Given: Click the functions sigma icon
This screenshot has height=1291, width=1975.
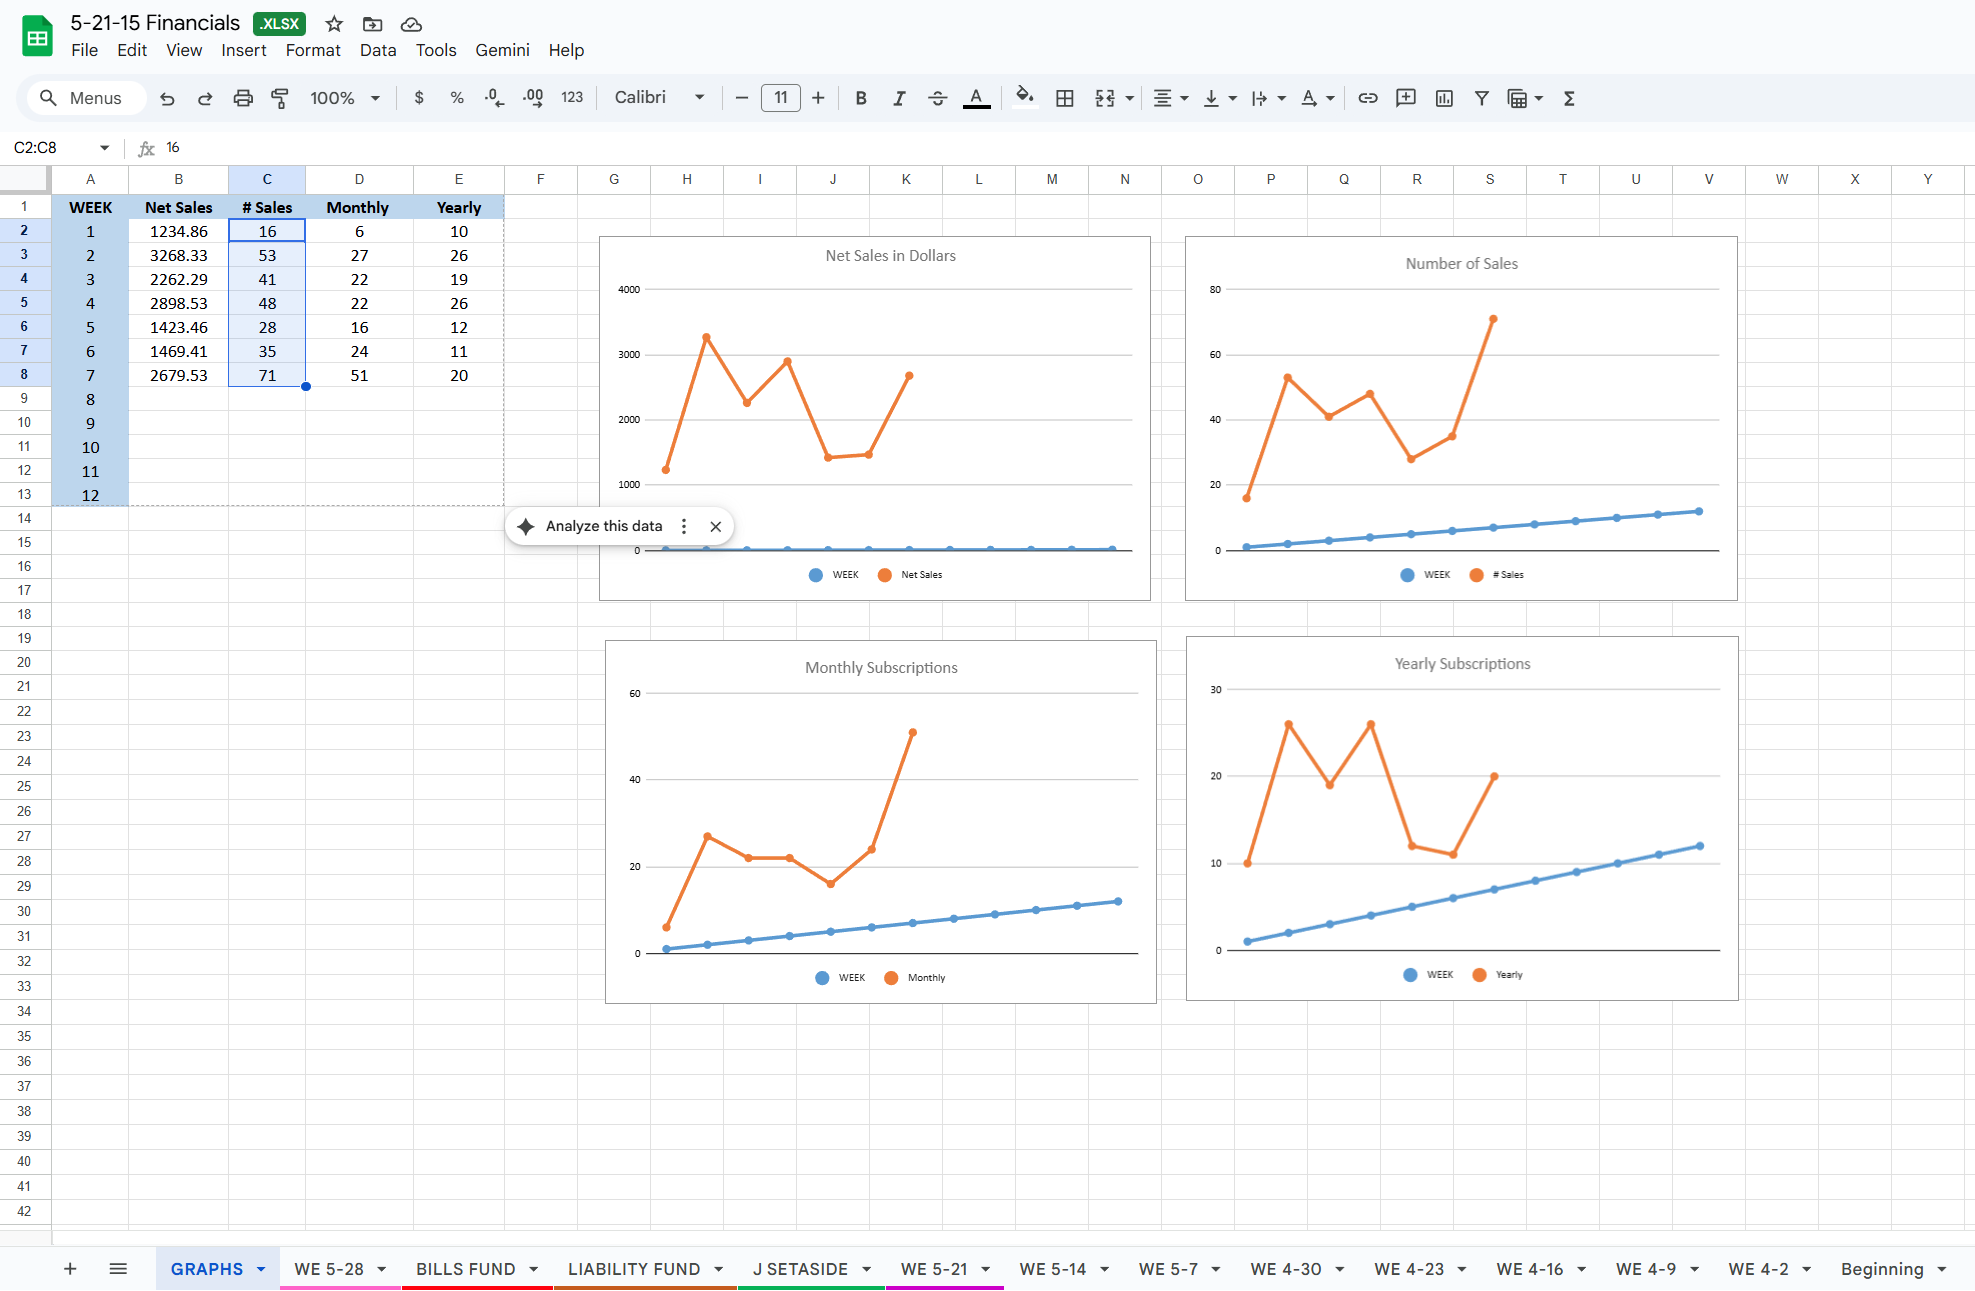Looking at the screenshot, I should pyautogui.click(x=1569, y=98).
